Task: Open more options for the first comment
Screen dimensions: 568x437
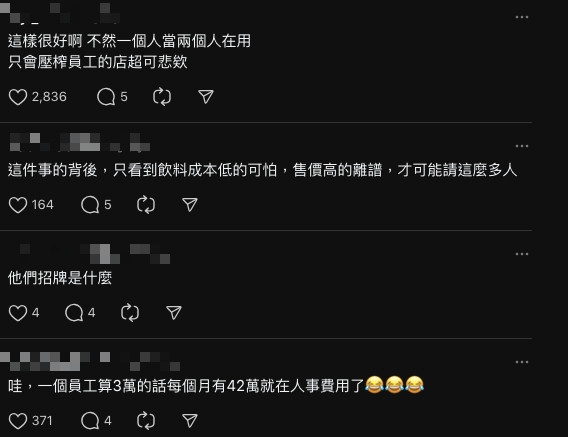Action: pyautogui.click(x=522, y=17)
